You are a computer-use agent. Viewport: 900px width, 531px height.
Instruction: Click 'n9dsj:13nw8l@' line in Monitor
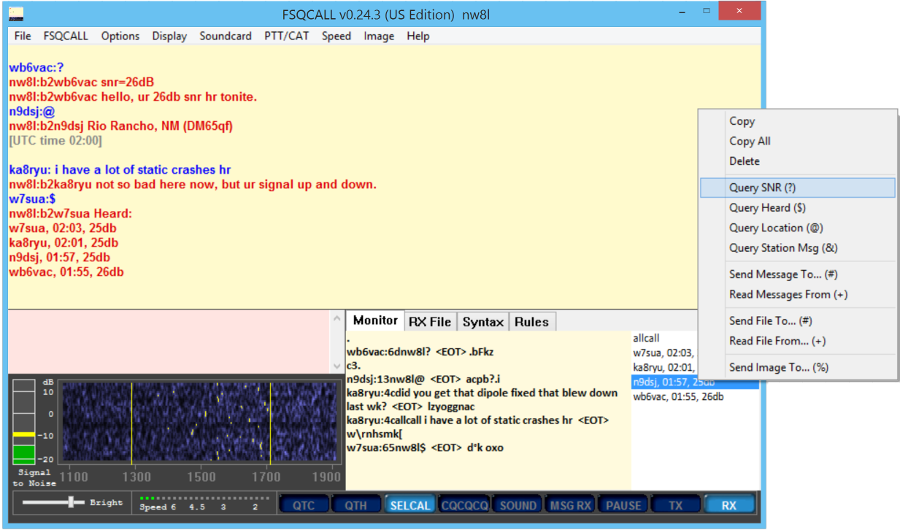click(423, 379)
